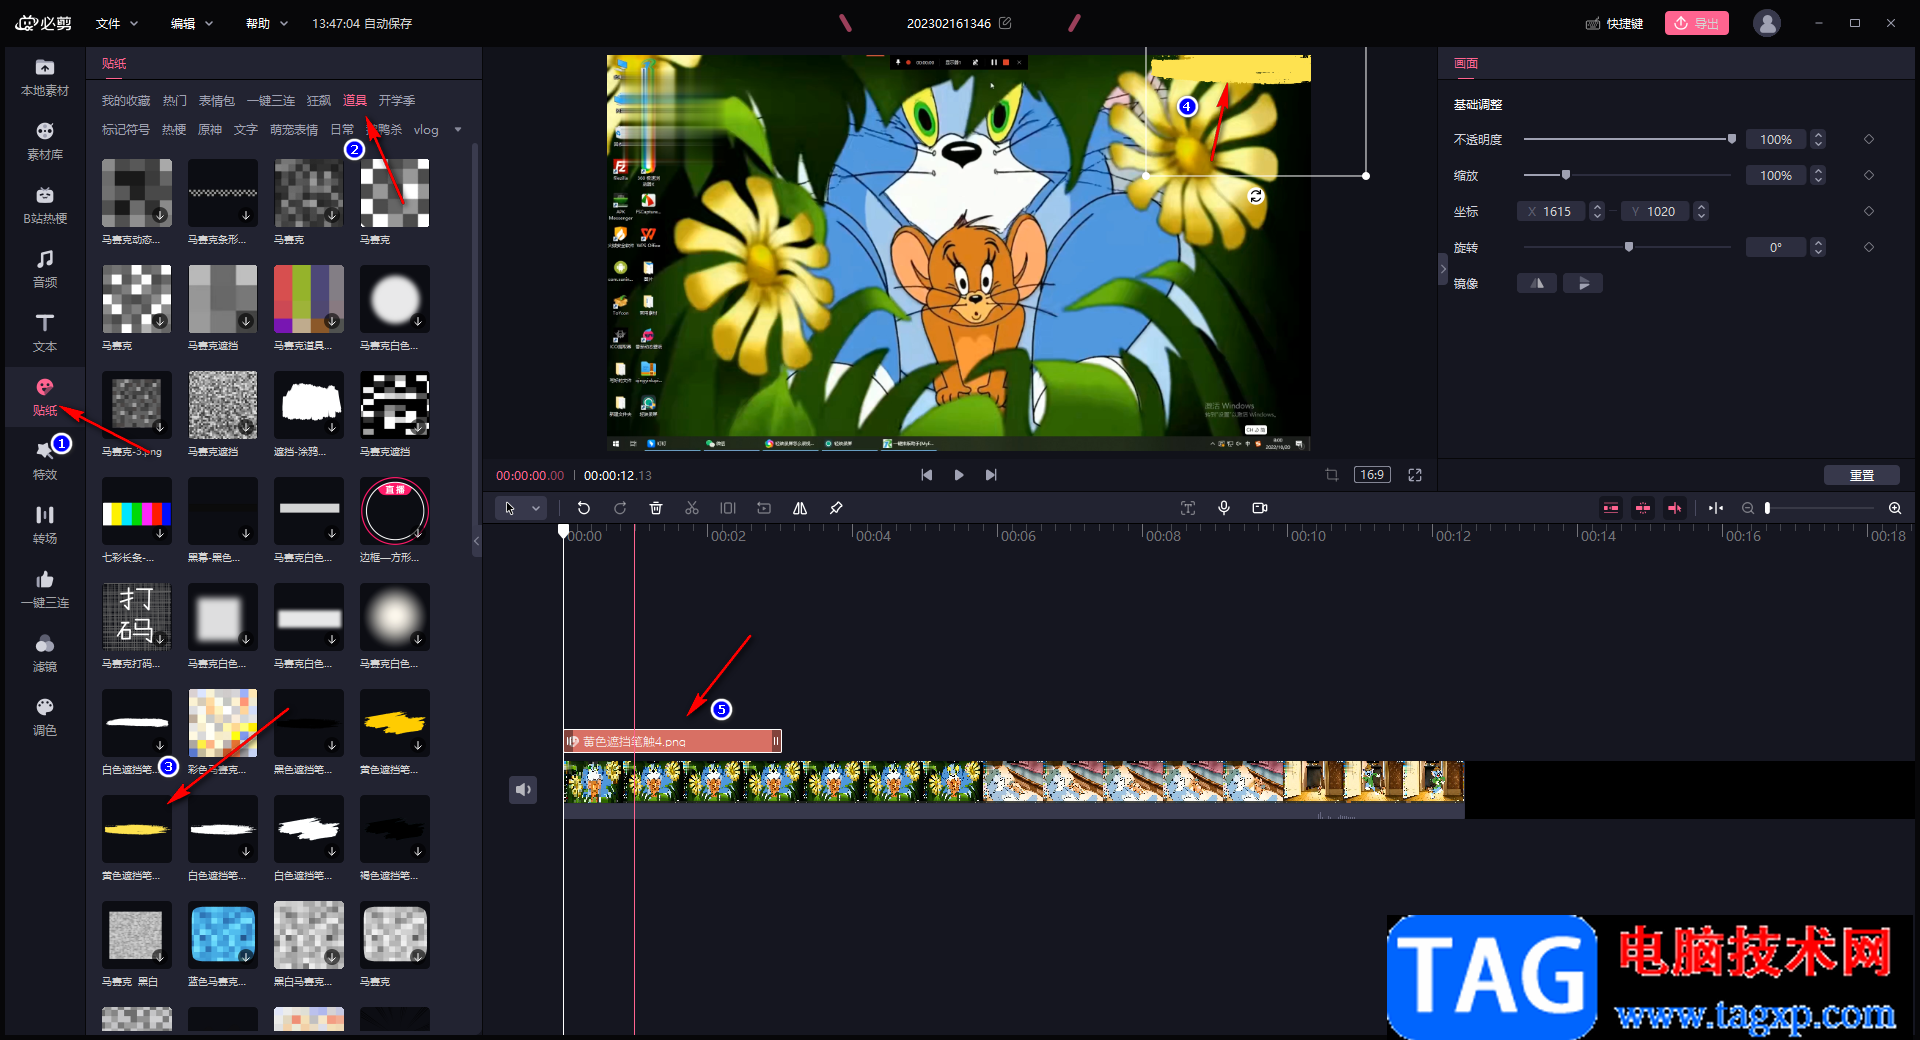The image size is (1920, 1040).
Task: Collapse the sticker panel with side handle
Action: (476, 541)
